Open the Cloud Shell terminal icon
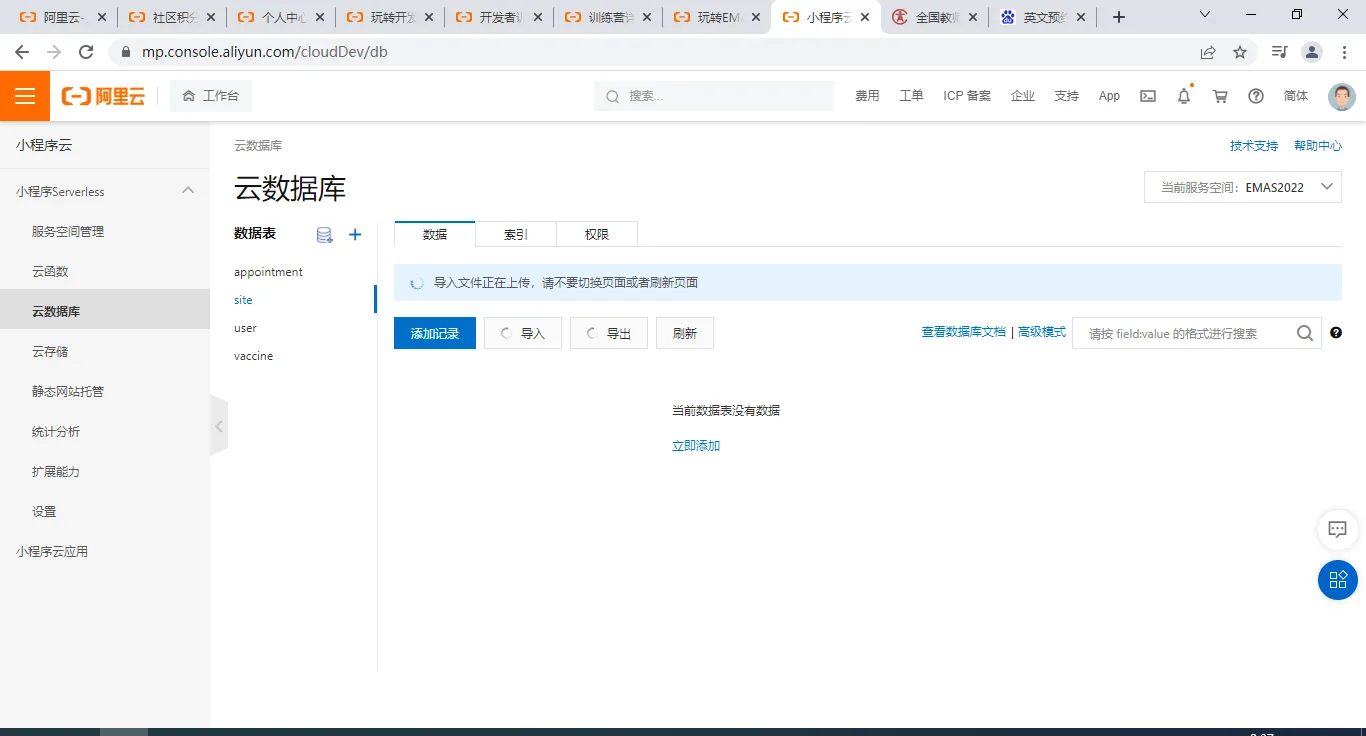 (x=1148, y=96)
